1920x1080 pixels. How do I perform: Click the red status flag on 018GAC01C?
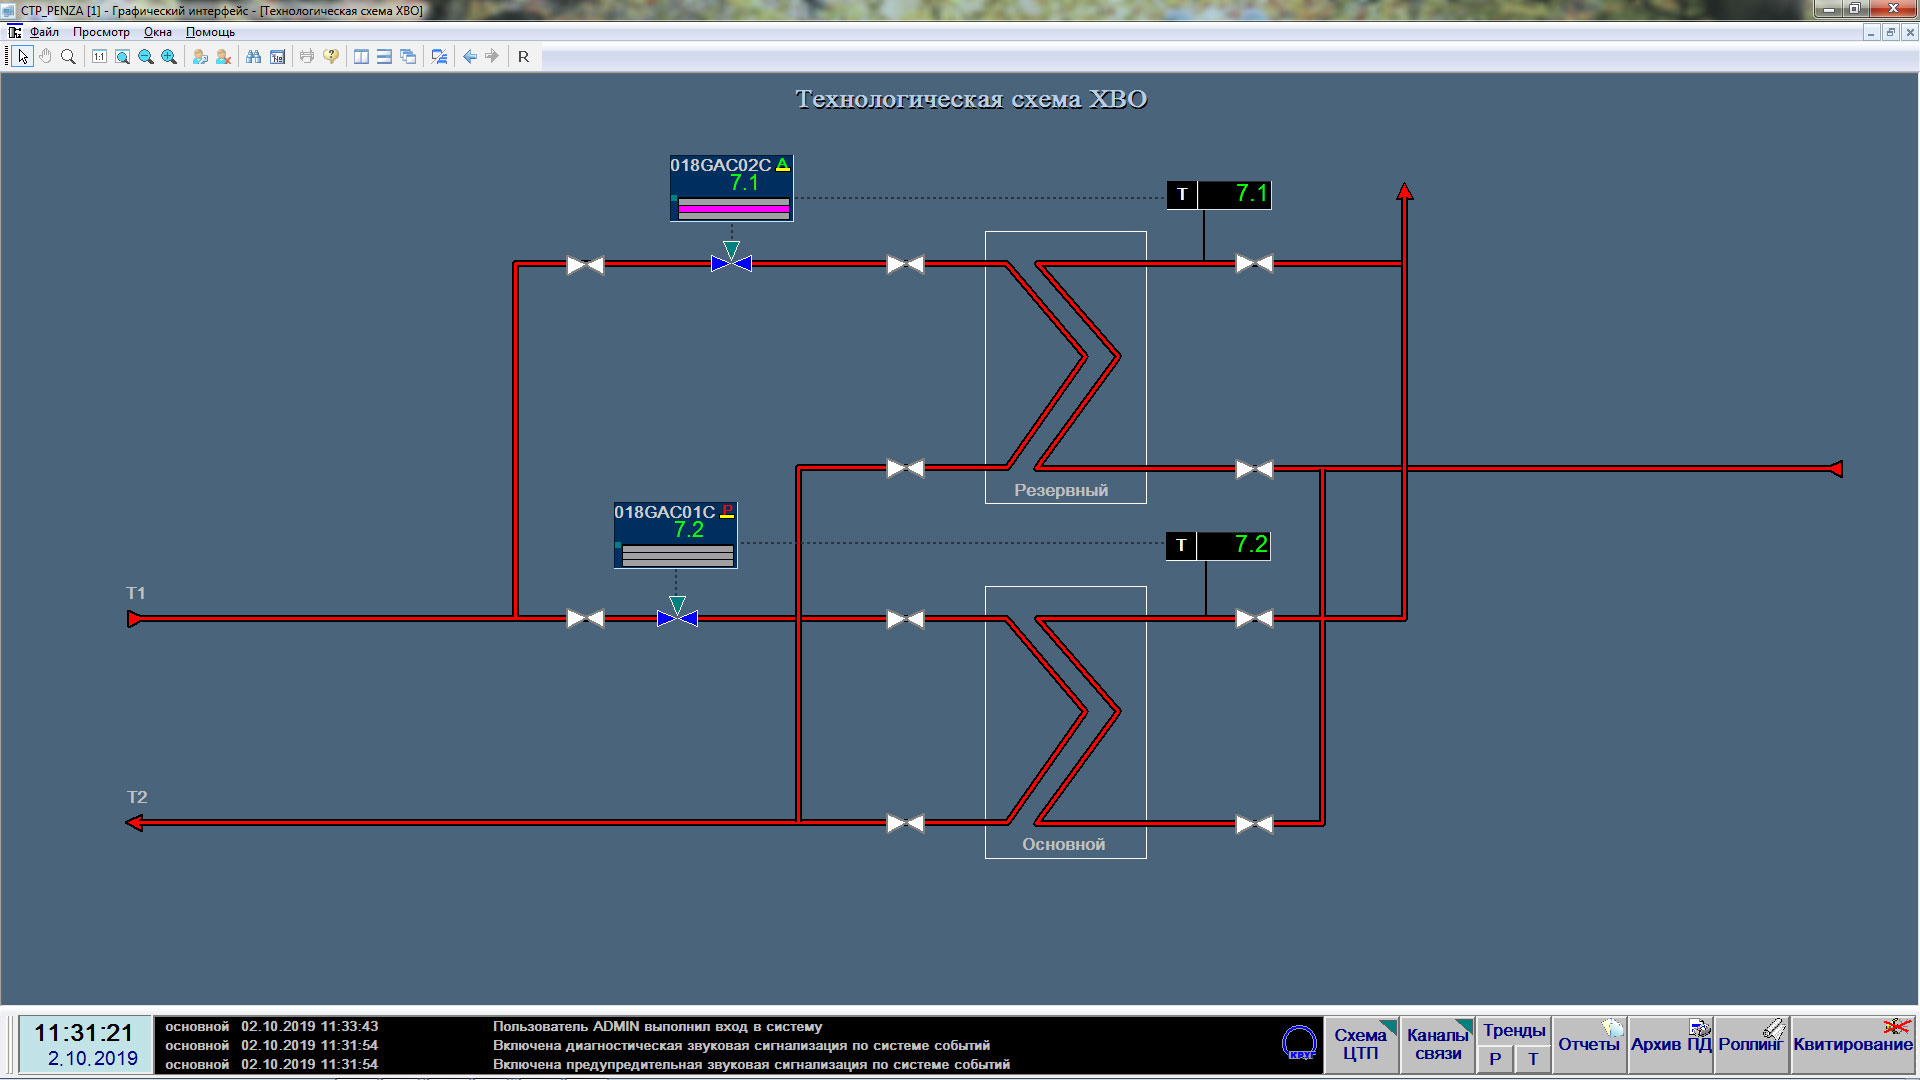(x=727, y=511)
